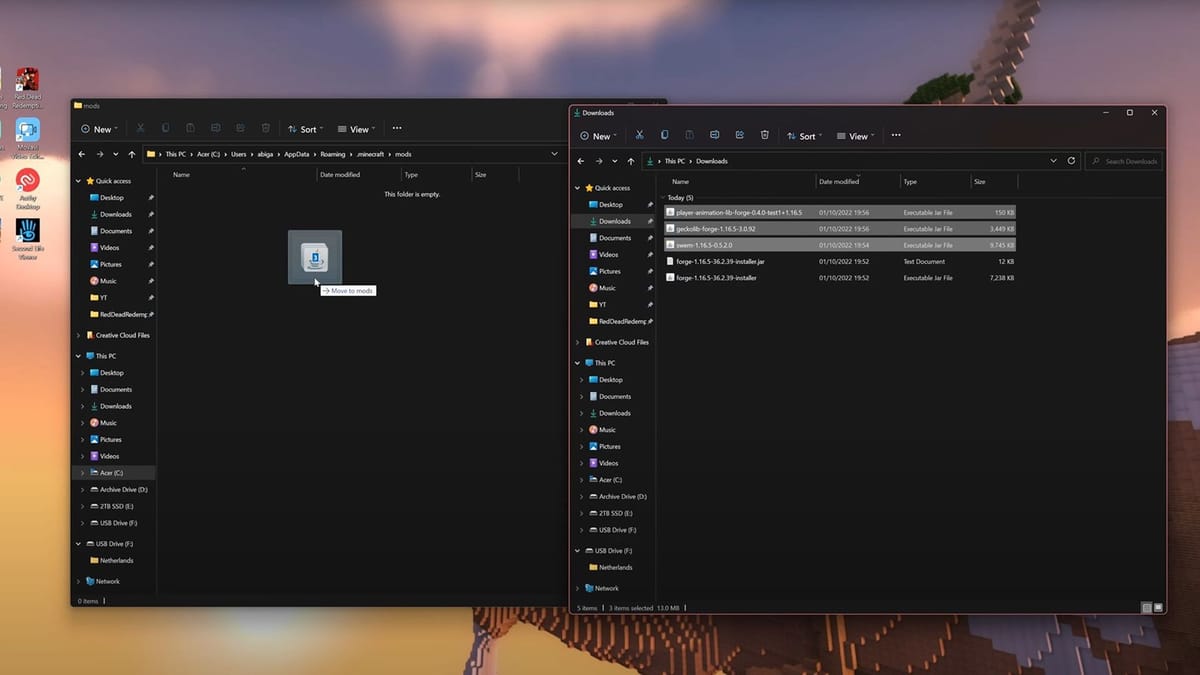The height and width of the screenshot is (675, 1200).
Task: Click the Copy icon in Downloads window
Action: coord(664,135)
